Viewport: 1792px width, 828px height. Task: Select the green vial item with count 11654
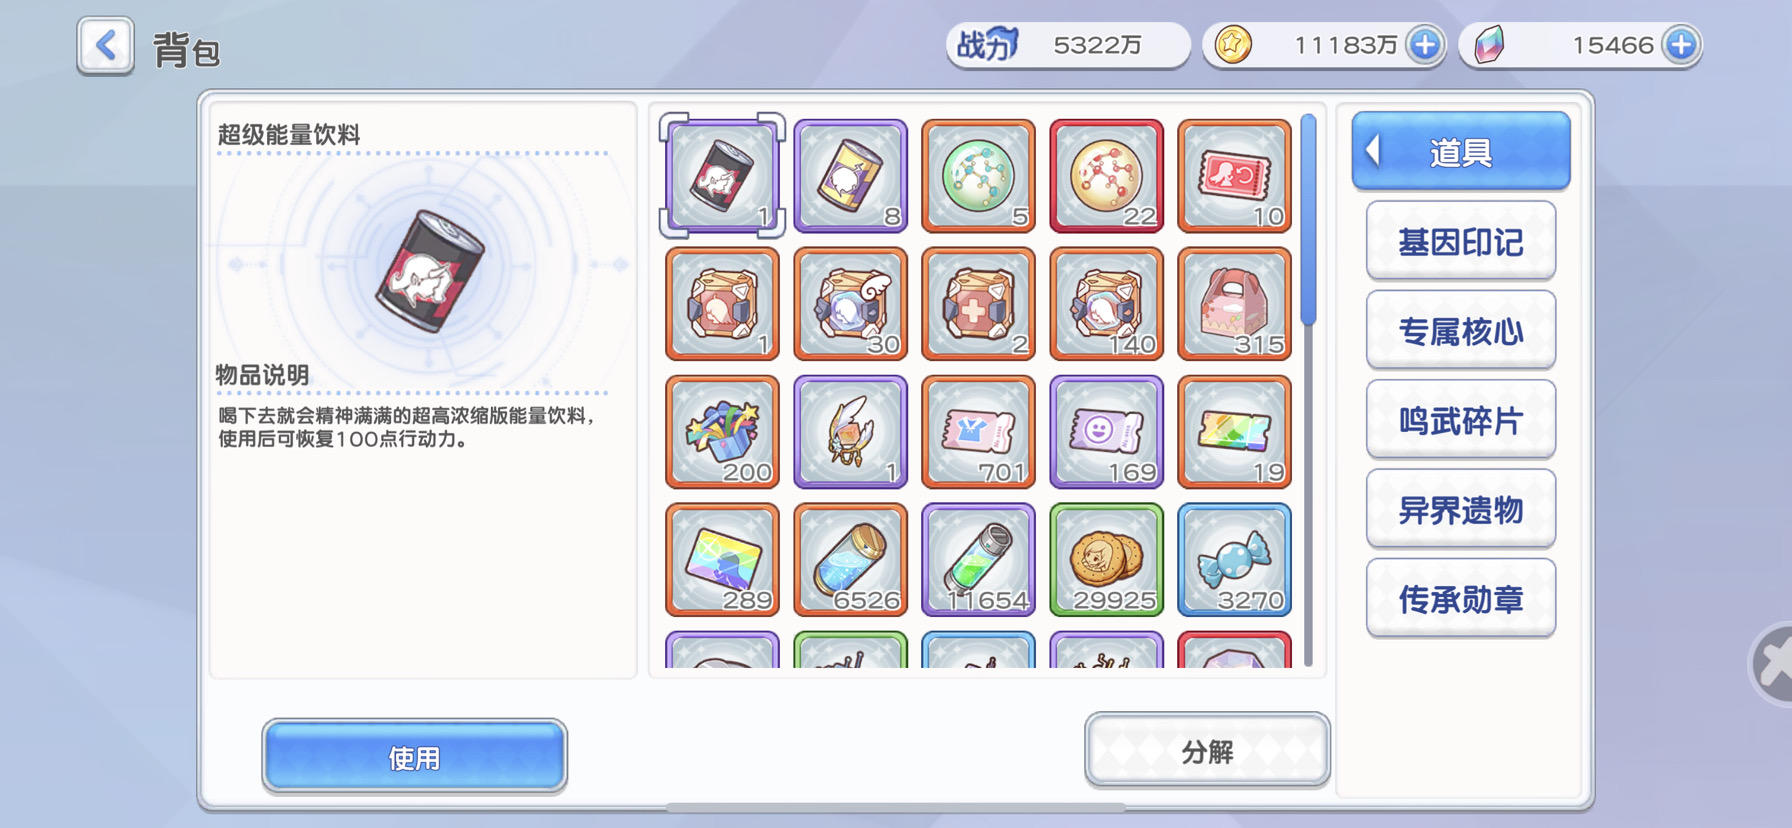tap(978, 560)
